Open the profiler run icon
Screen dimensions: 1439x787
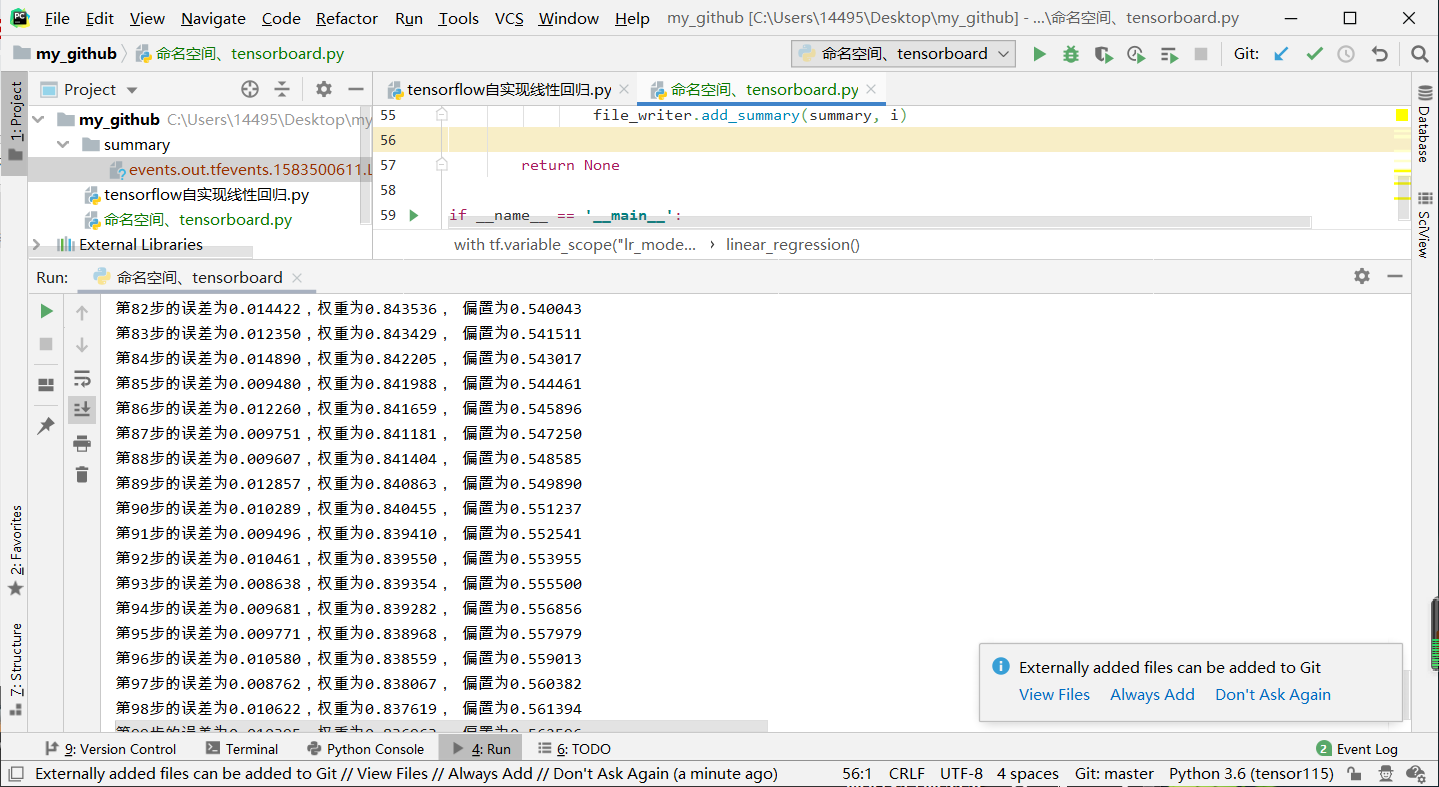click(1135, 54)
